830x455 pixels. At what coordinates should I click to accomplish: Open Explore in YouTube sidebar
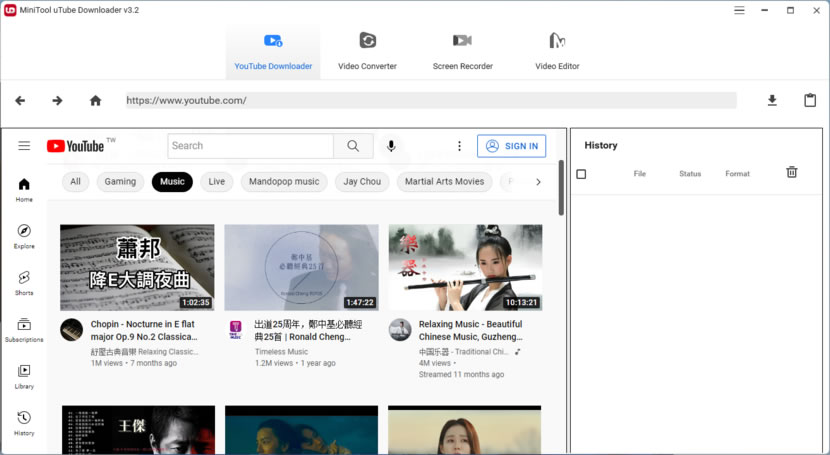pos(24,236)
